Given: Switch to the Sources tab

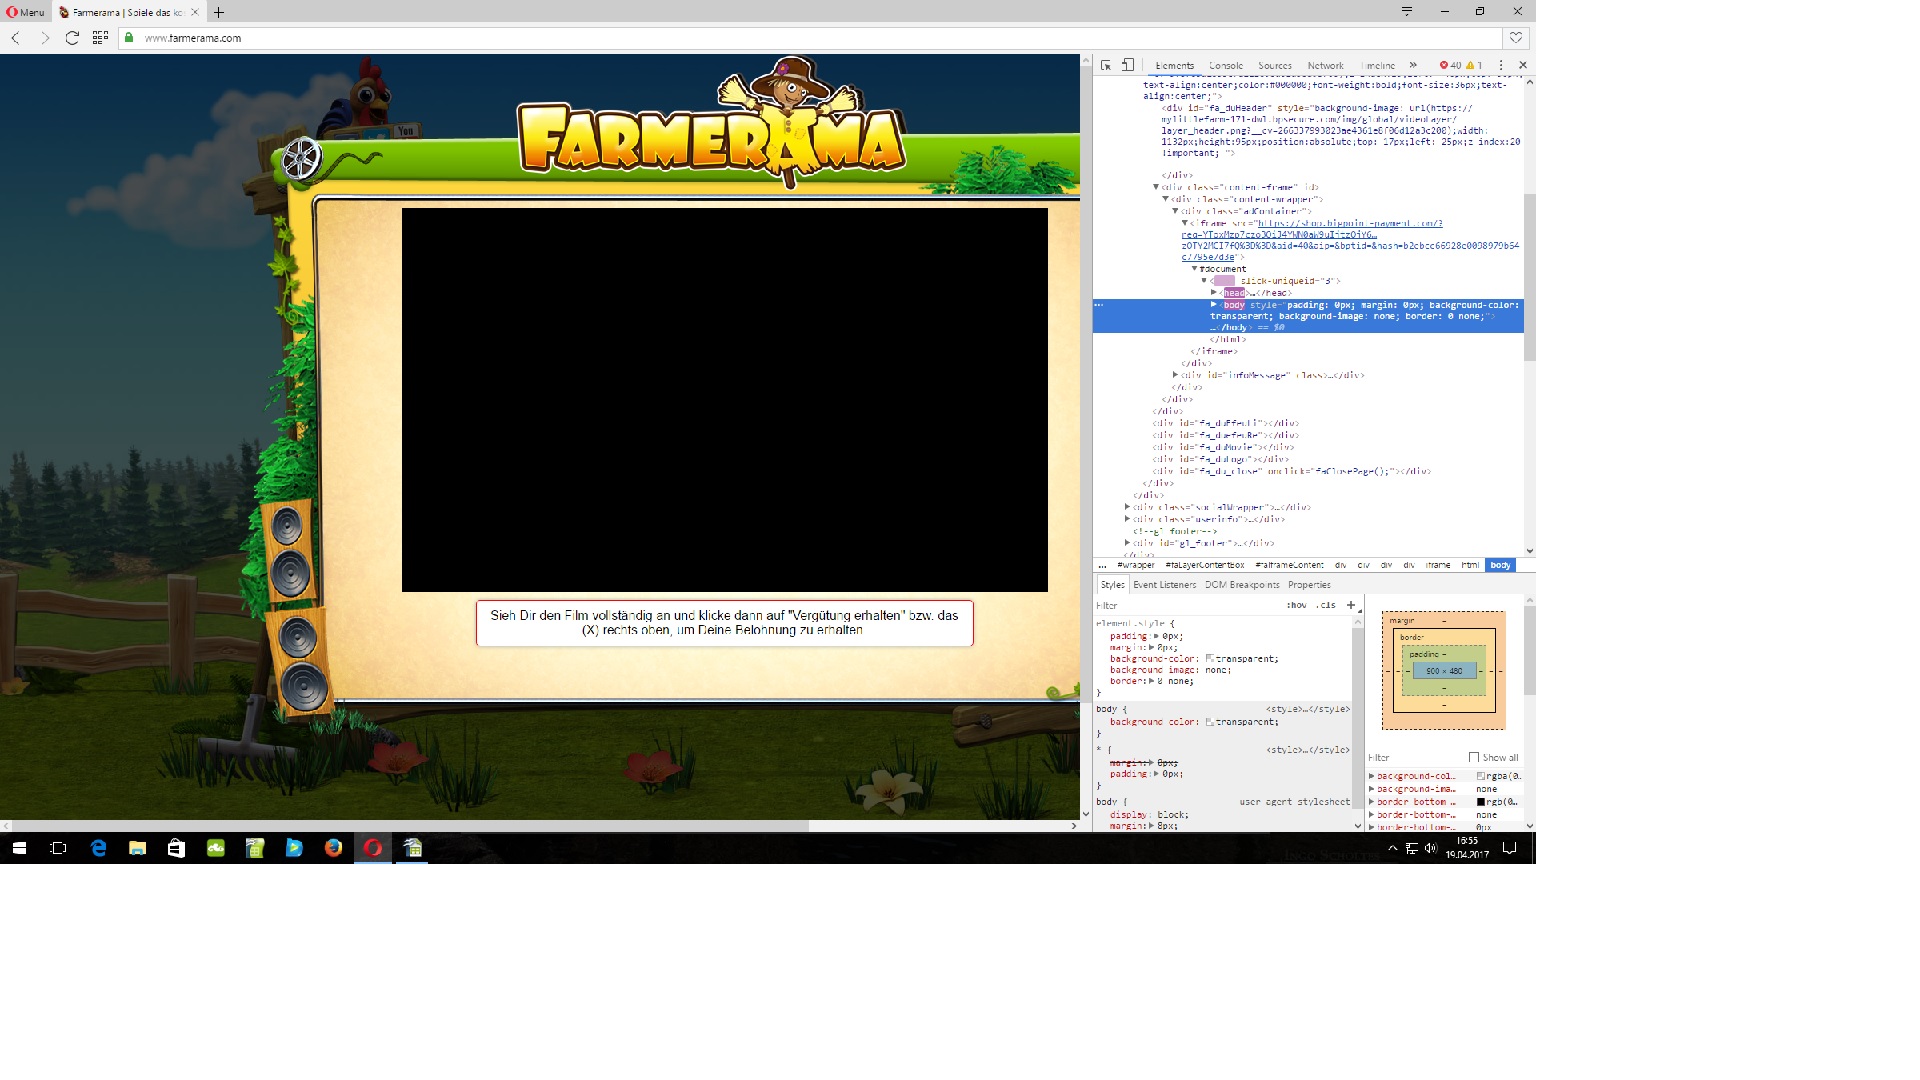Looking at the screenshot, I should click(x=1275, y=65).
